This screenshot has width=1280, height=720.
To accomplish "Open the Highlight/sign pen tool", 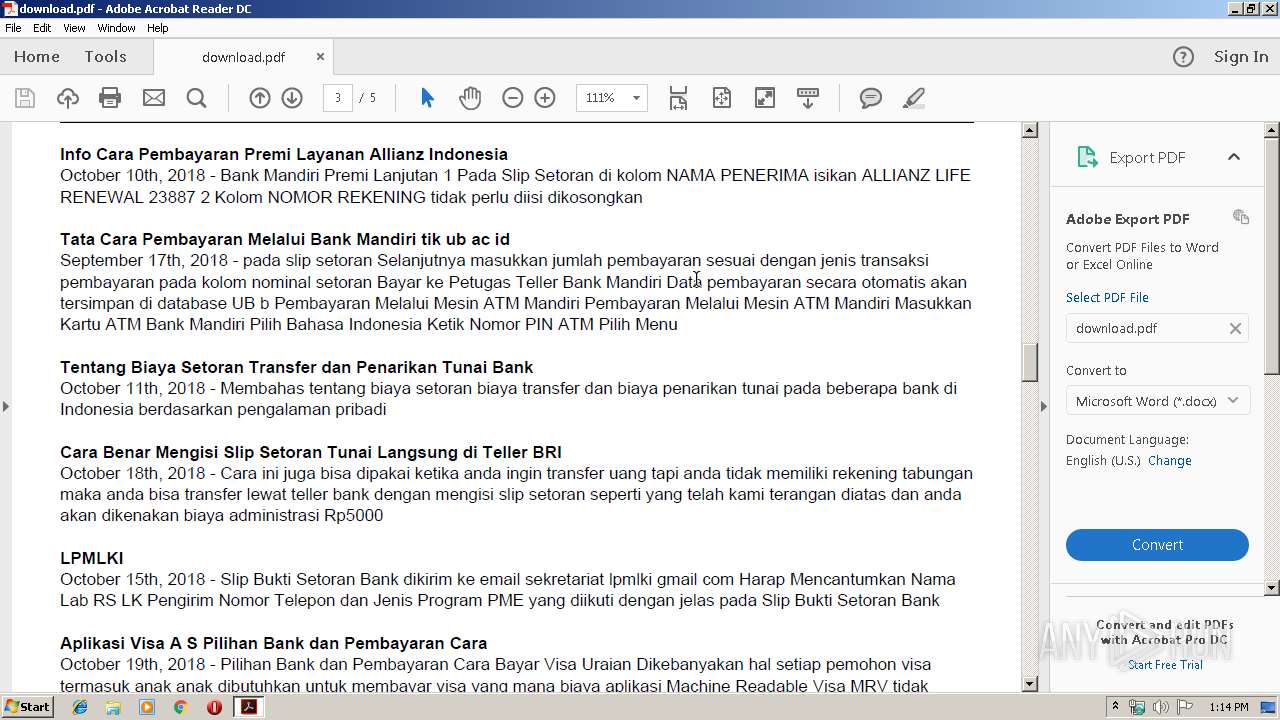I will [x=913, y=98].
